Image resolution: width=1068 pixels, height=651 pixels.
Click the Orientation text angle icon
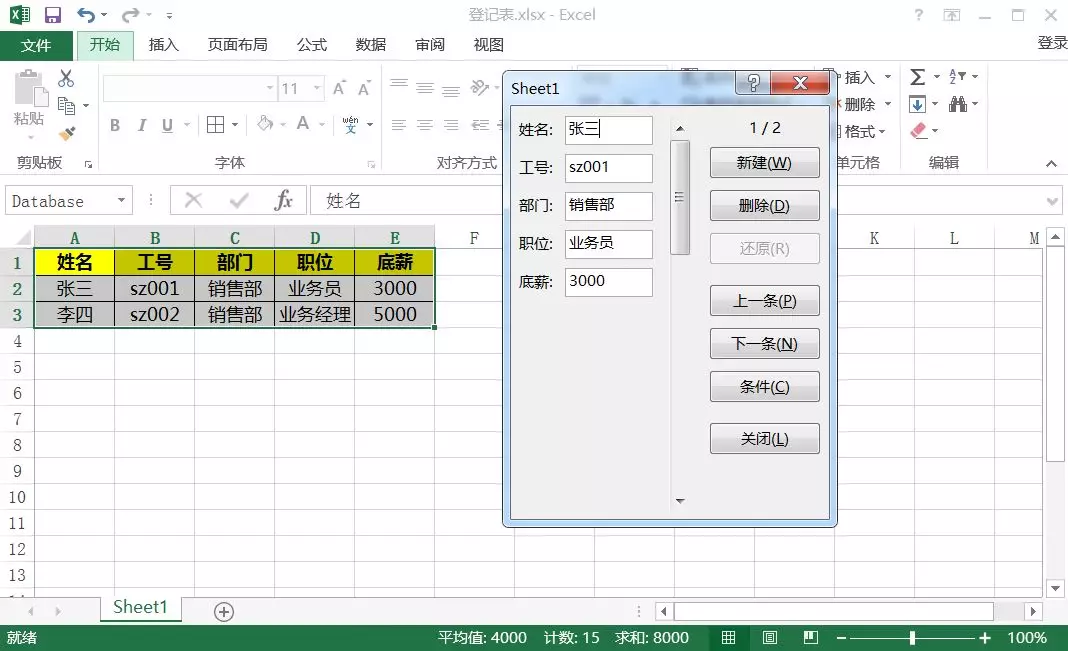[480, 88]
